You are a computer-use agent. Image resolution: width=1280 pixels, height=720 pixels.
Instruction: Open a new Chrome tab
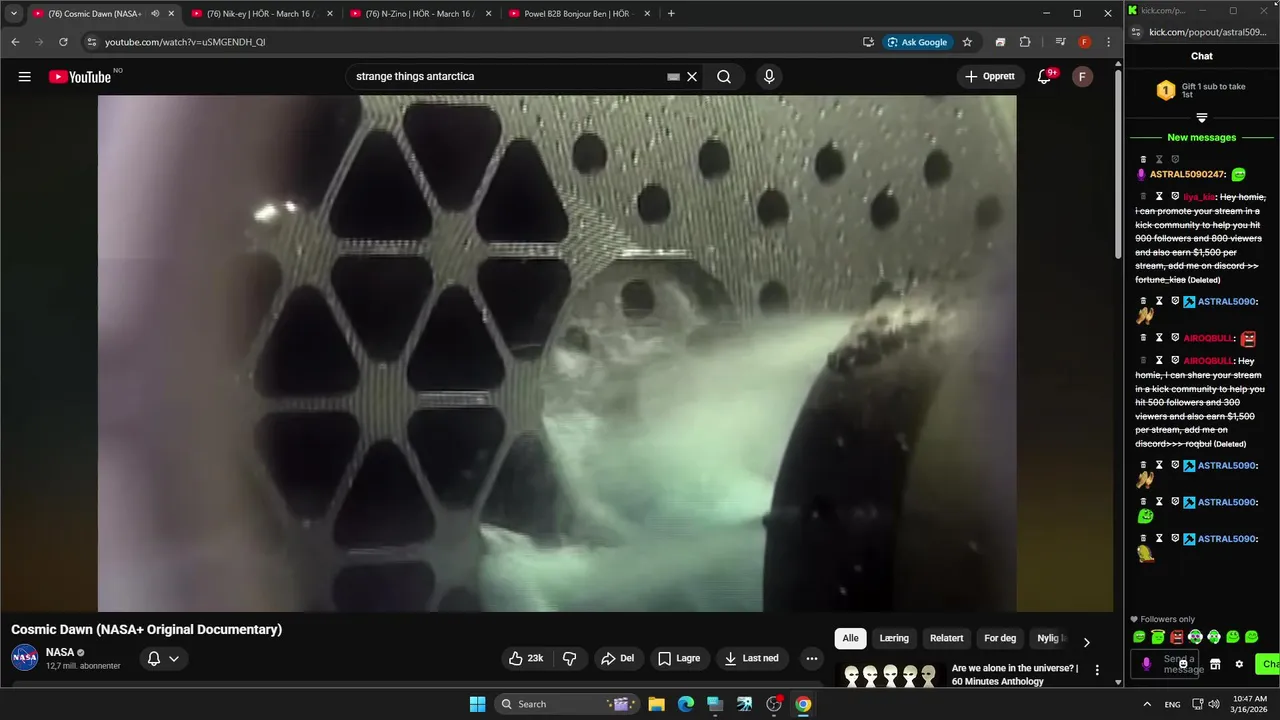point(671,14)
